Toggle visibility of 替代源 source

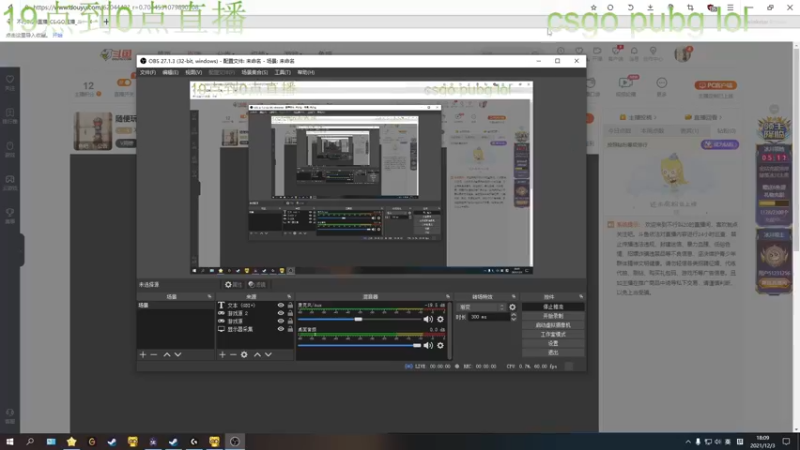coord(281,321)
